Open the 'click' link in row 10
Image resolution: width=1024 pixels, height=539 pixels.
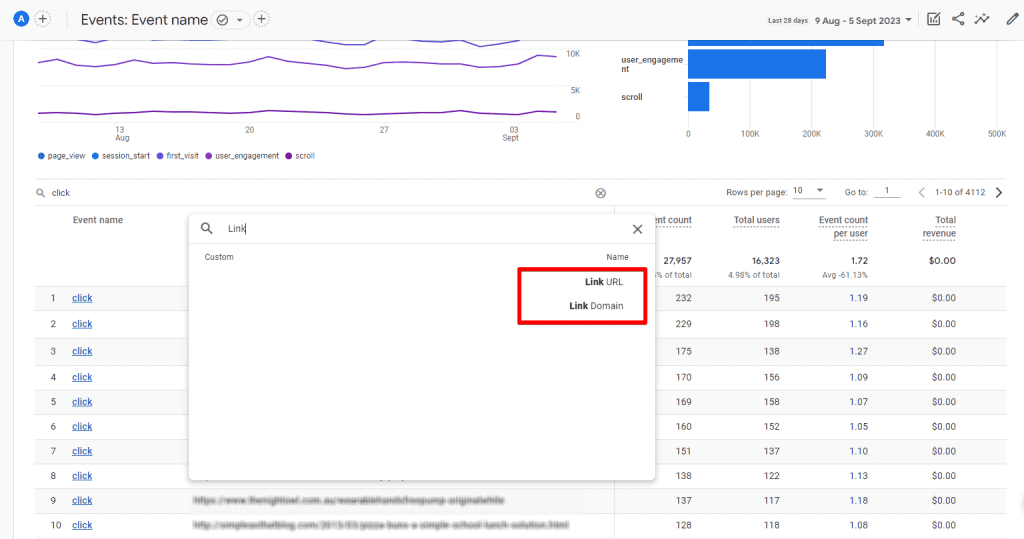pyautogui.click(x=82, y=525)
